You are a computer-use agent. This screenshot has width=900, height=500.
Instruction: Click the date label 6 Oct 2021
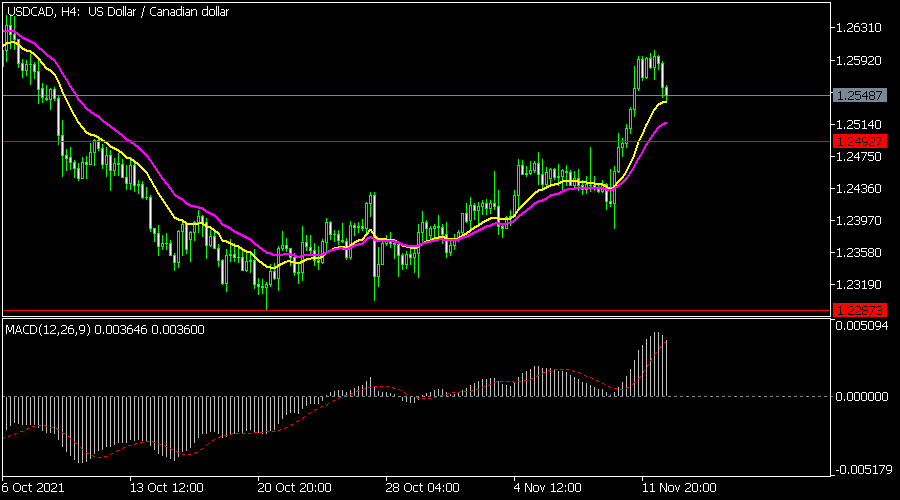coord(33,488)
